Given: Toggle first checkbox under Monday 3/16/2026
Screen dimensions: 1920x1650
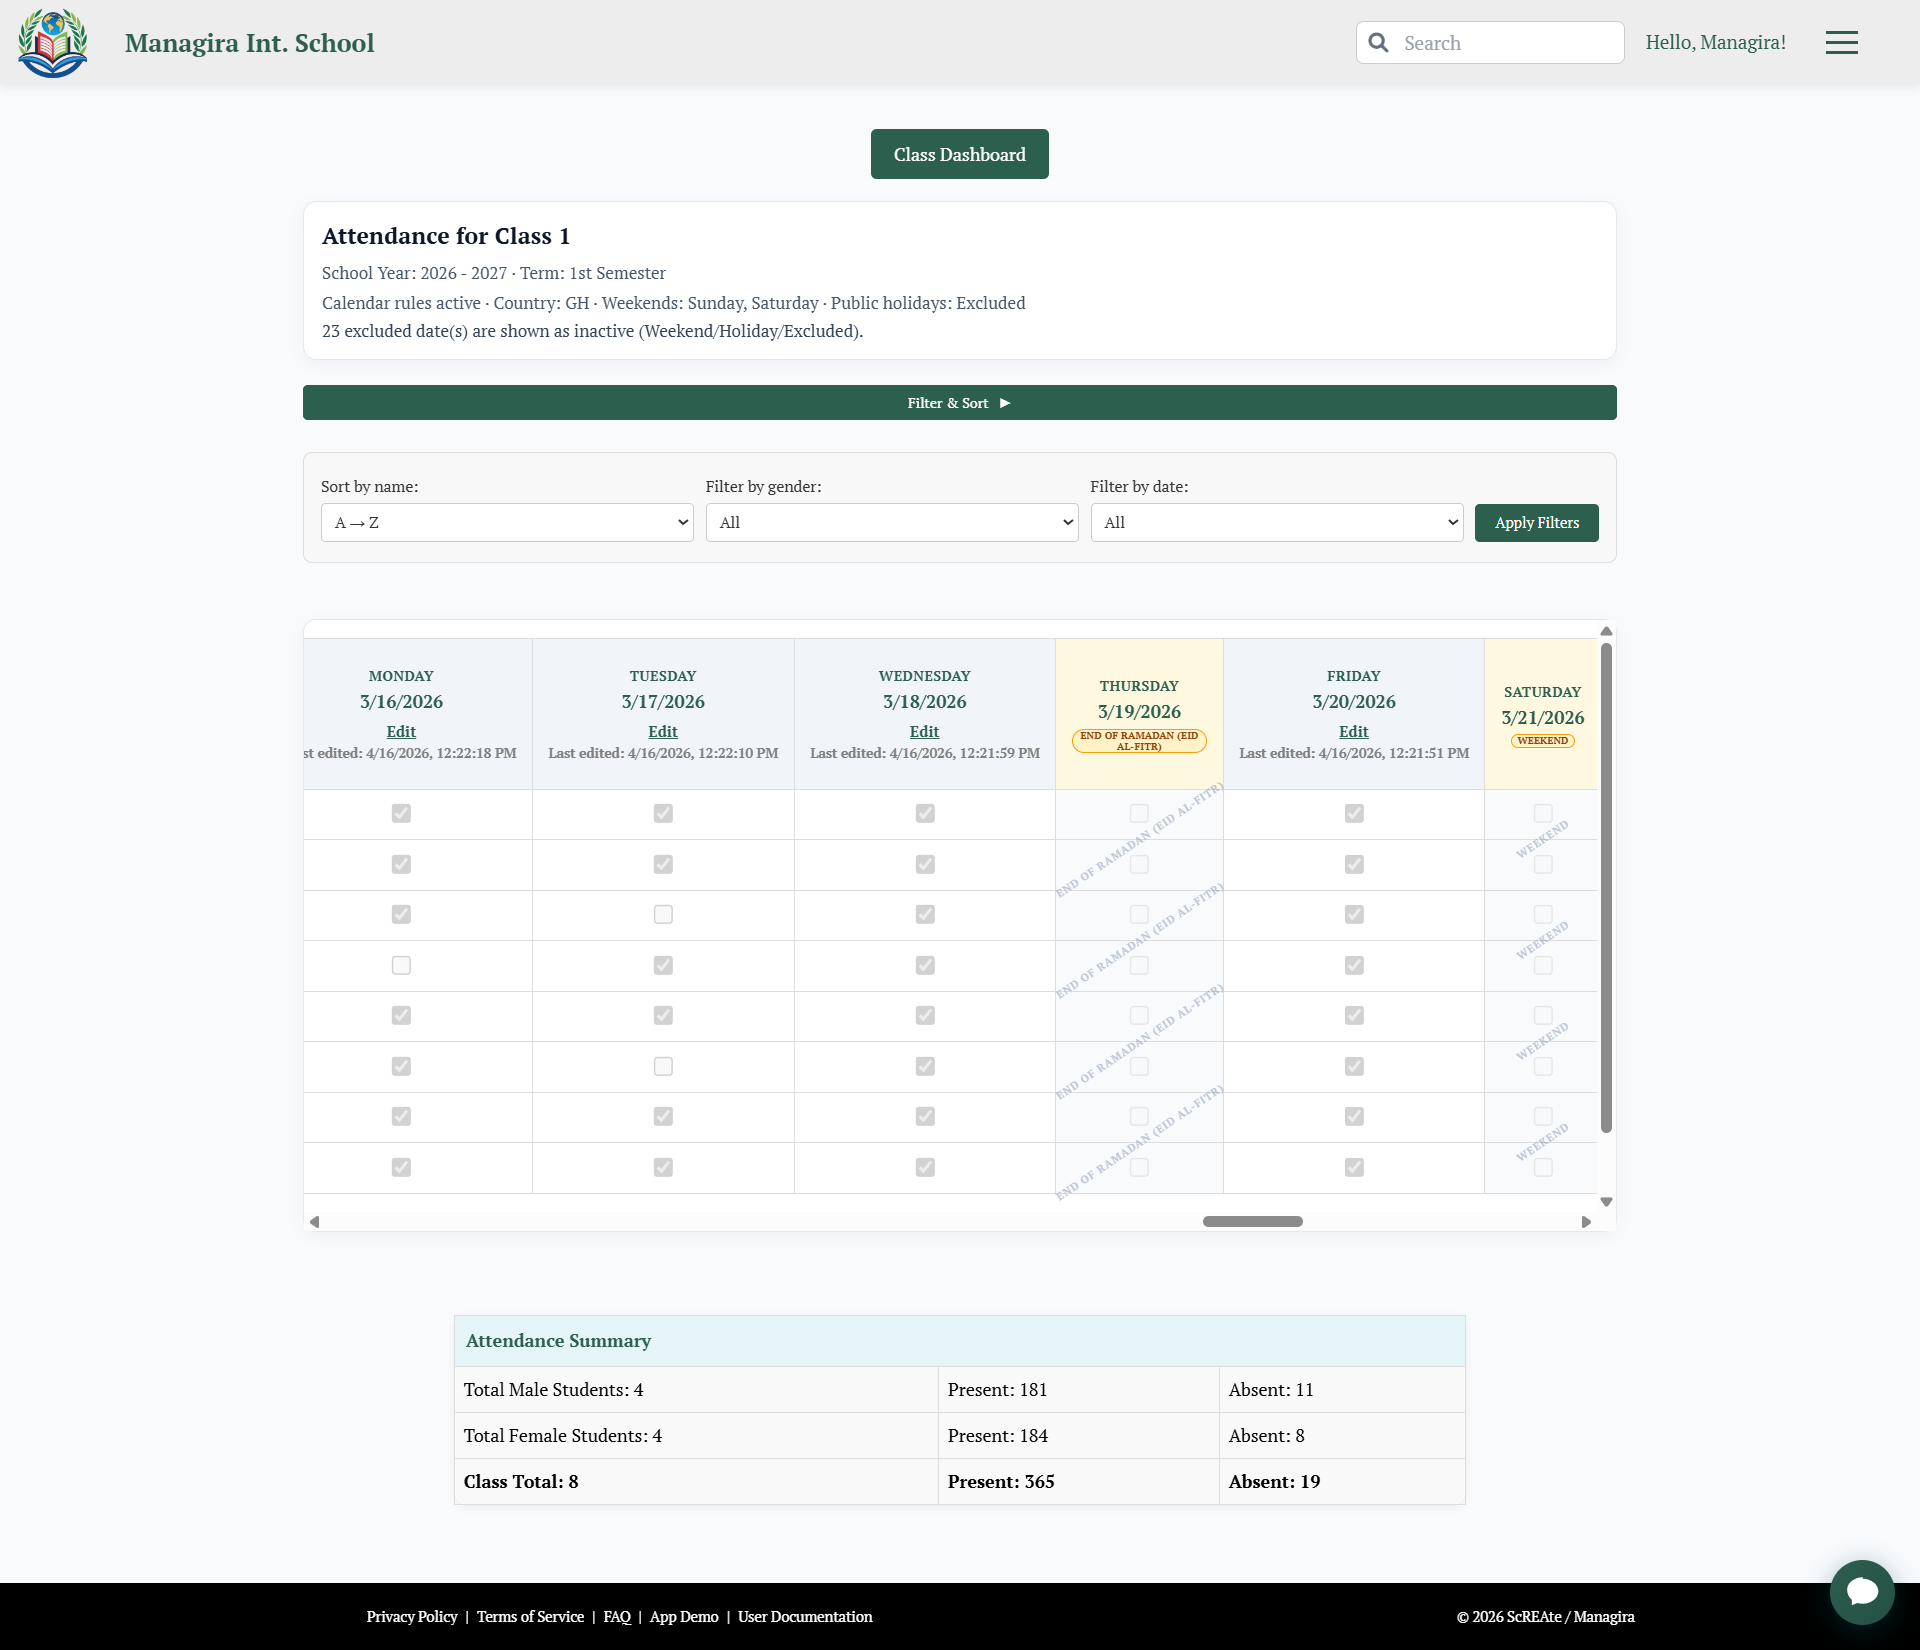Looking at the screenshot, I should [x=401, y=814].
